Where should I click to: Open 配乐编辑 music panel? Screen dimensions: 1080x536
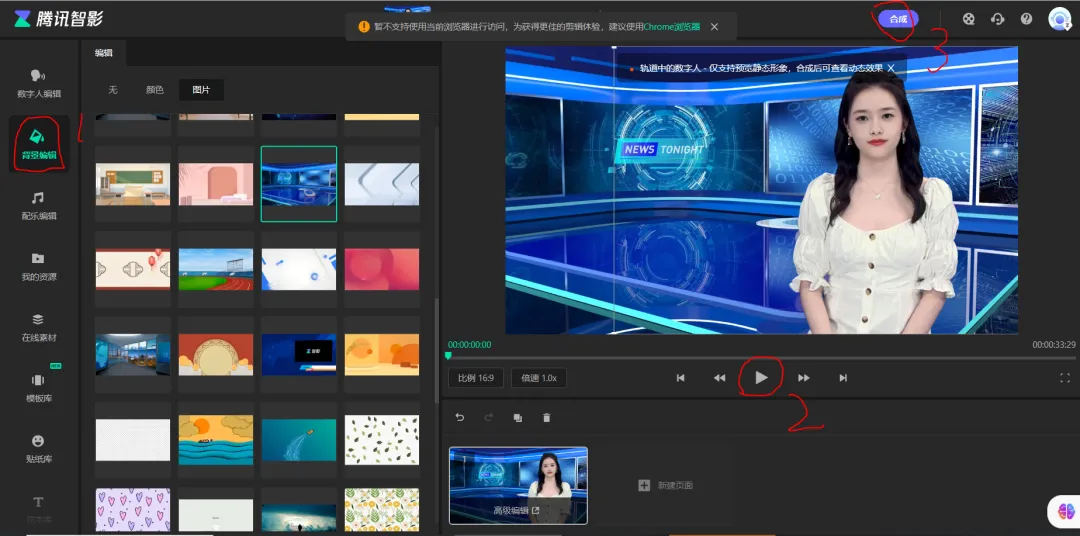39,205
